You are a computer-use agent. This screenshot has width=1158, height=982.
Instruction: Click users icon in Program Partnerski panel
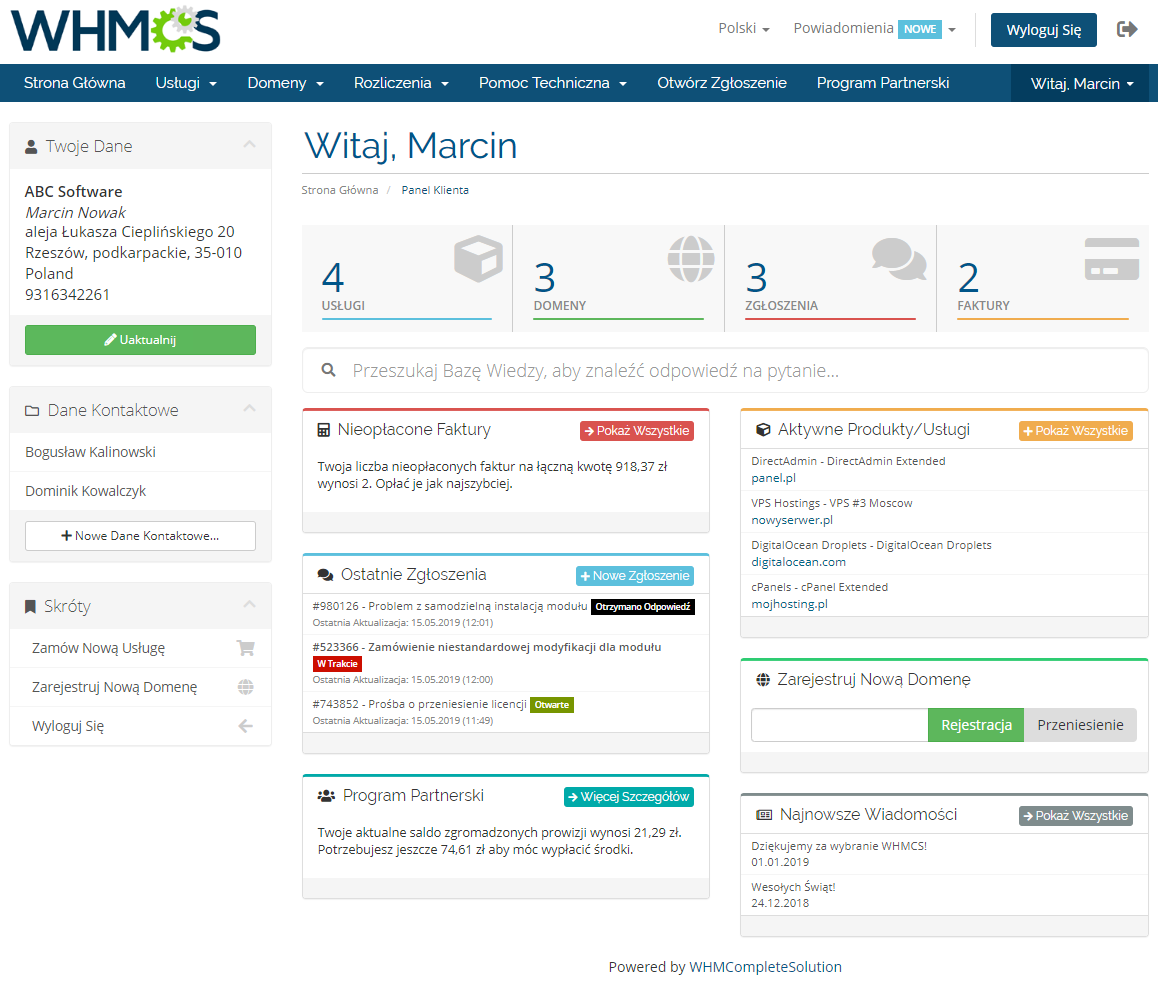pyautogui.click(x=326, y=796)
